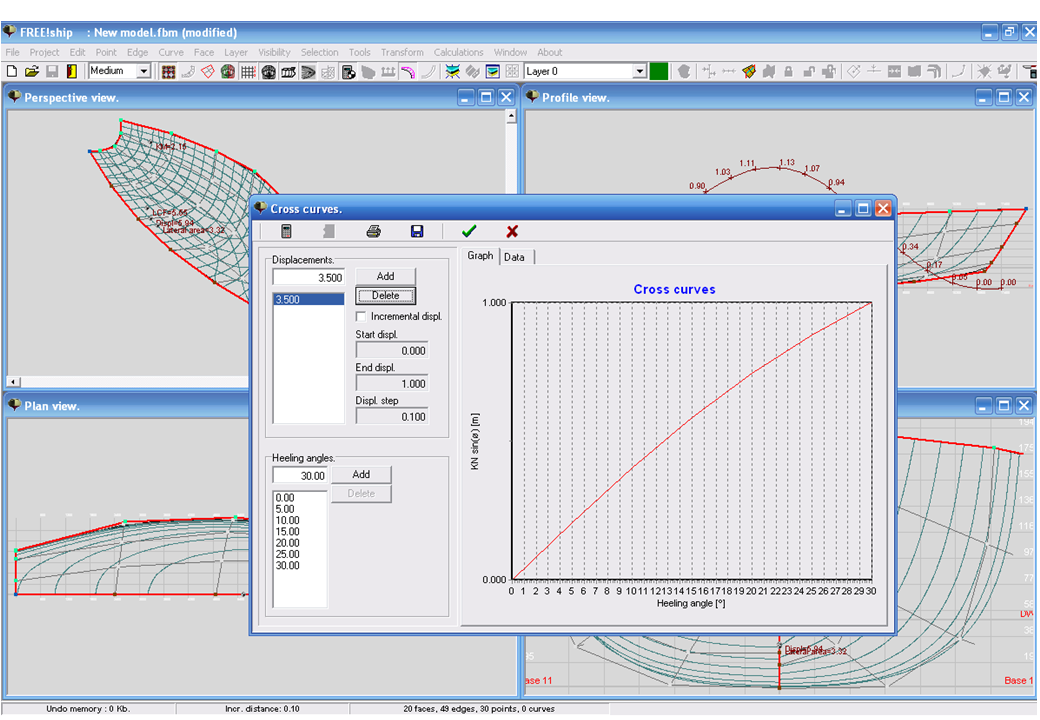This screenshot has width=1040, height=720.
Task: Click the new document icon in toolbar
Action: click(x=12, y=72)
